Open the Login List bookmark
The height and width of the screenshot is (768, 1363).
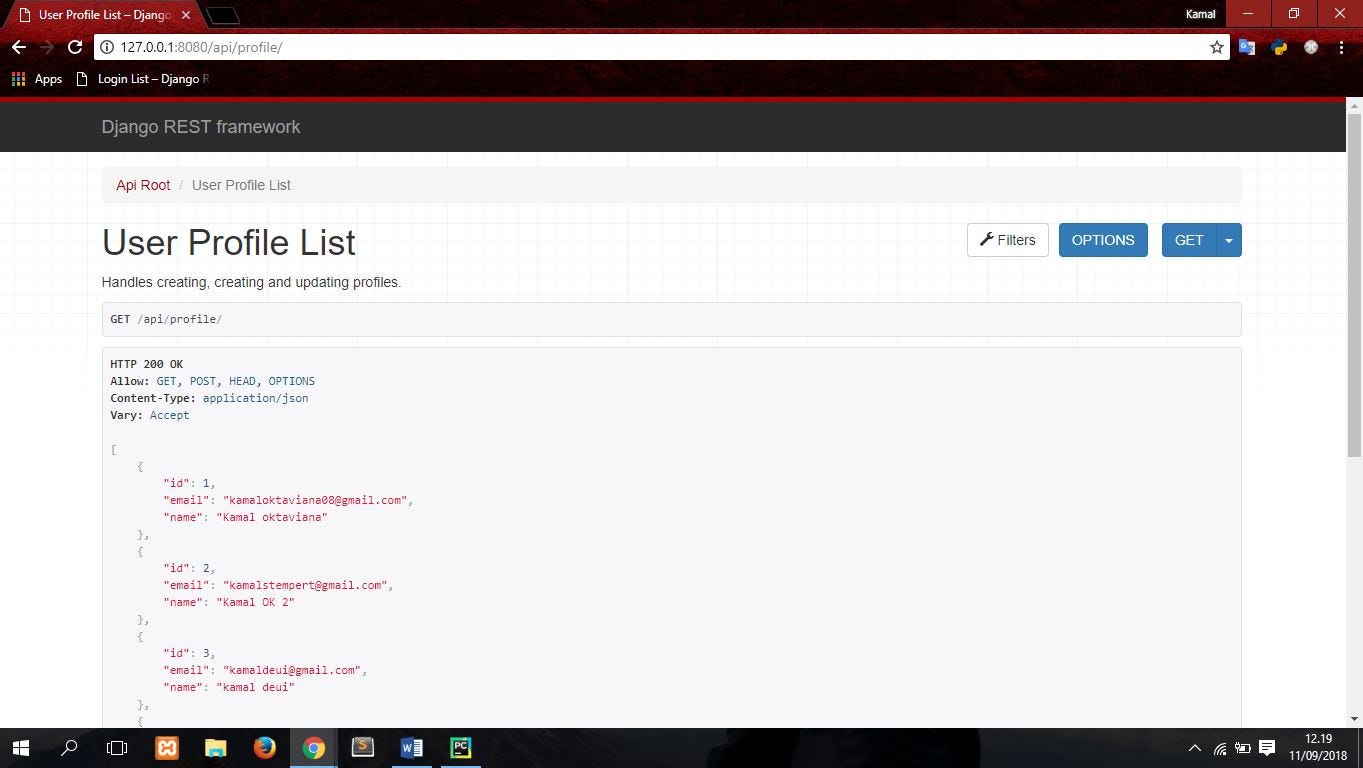click(x=143, y=79)
